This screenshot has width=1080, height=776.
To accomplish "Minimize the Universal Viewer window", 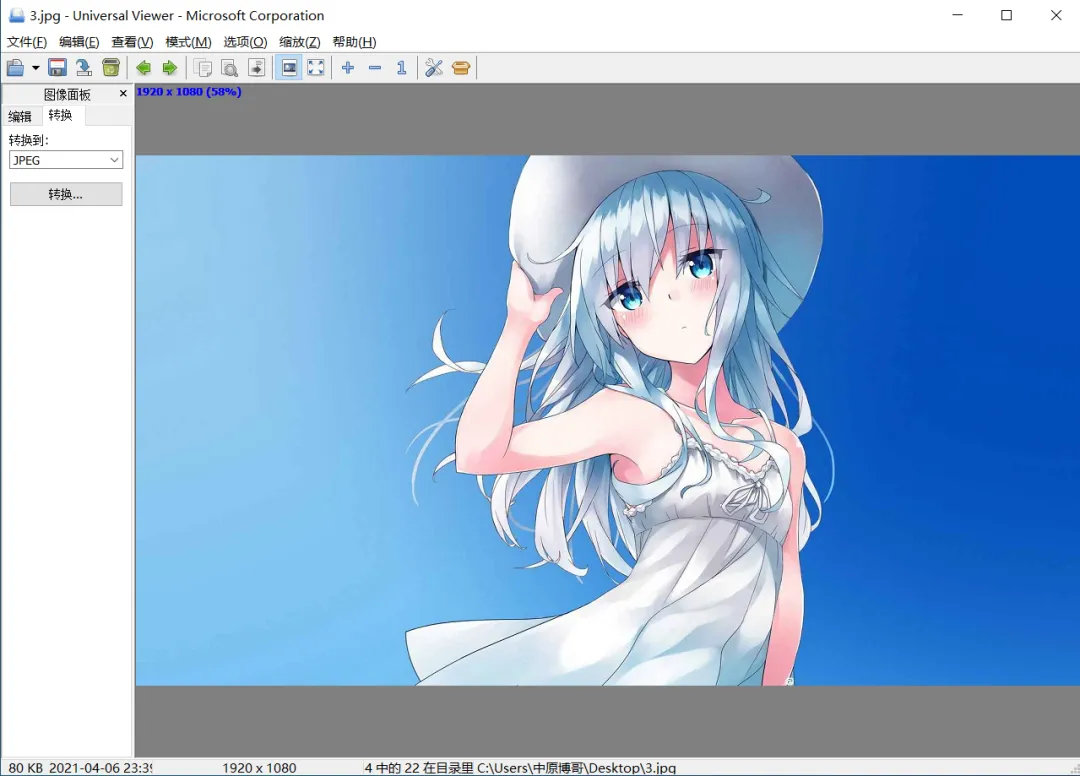I will tap(957, 15).
